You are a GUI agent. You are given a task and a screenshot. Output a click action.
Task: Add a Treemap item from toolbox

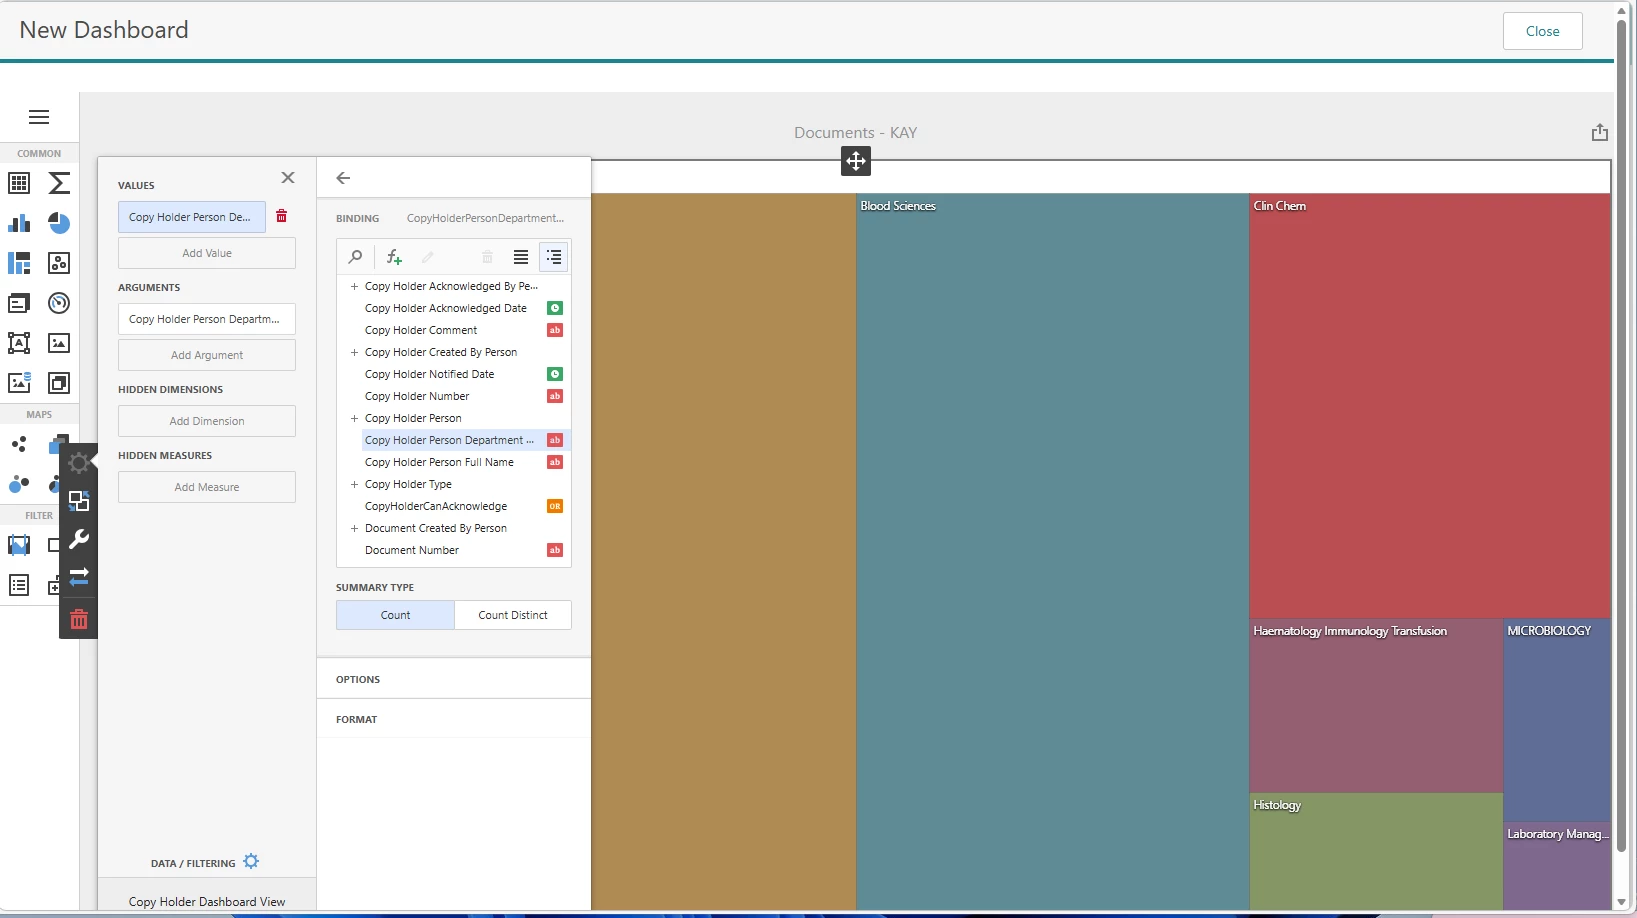[19, 263]
